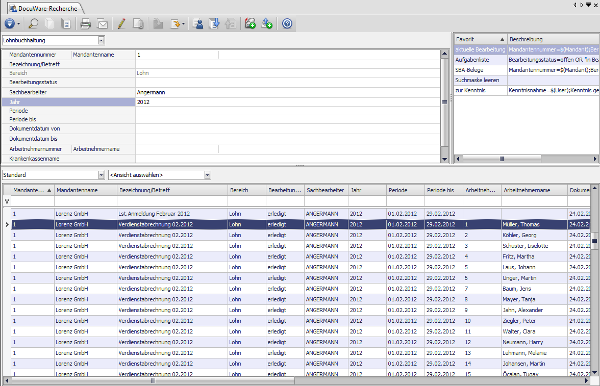Click the upload icon with green plus

click(267, 24)
